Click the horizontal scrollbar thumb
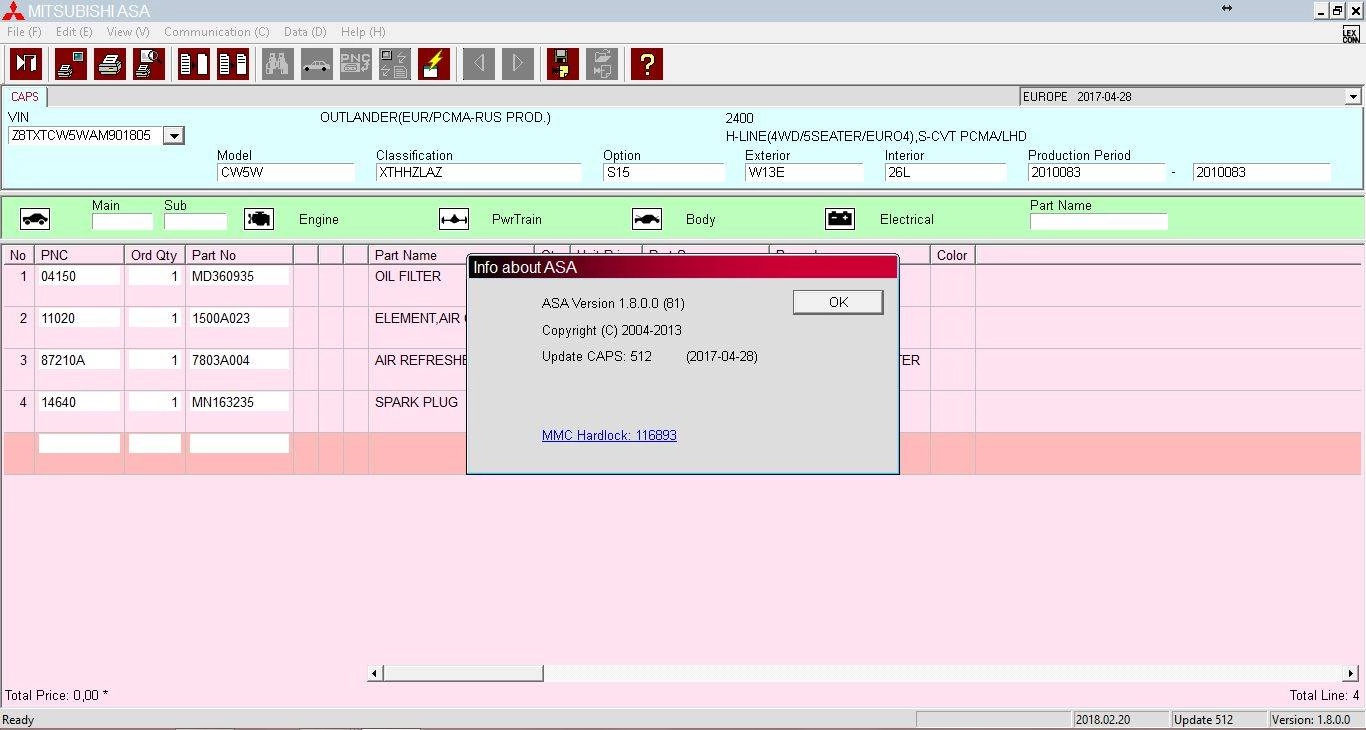 (463, 674)
